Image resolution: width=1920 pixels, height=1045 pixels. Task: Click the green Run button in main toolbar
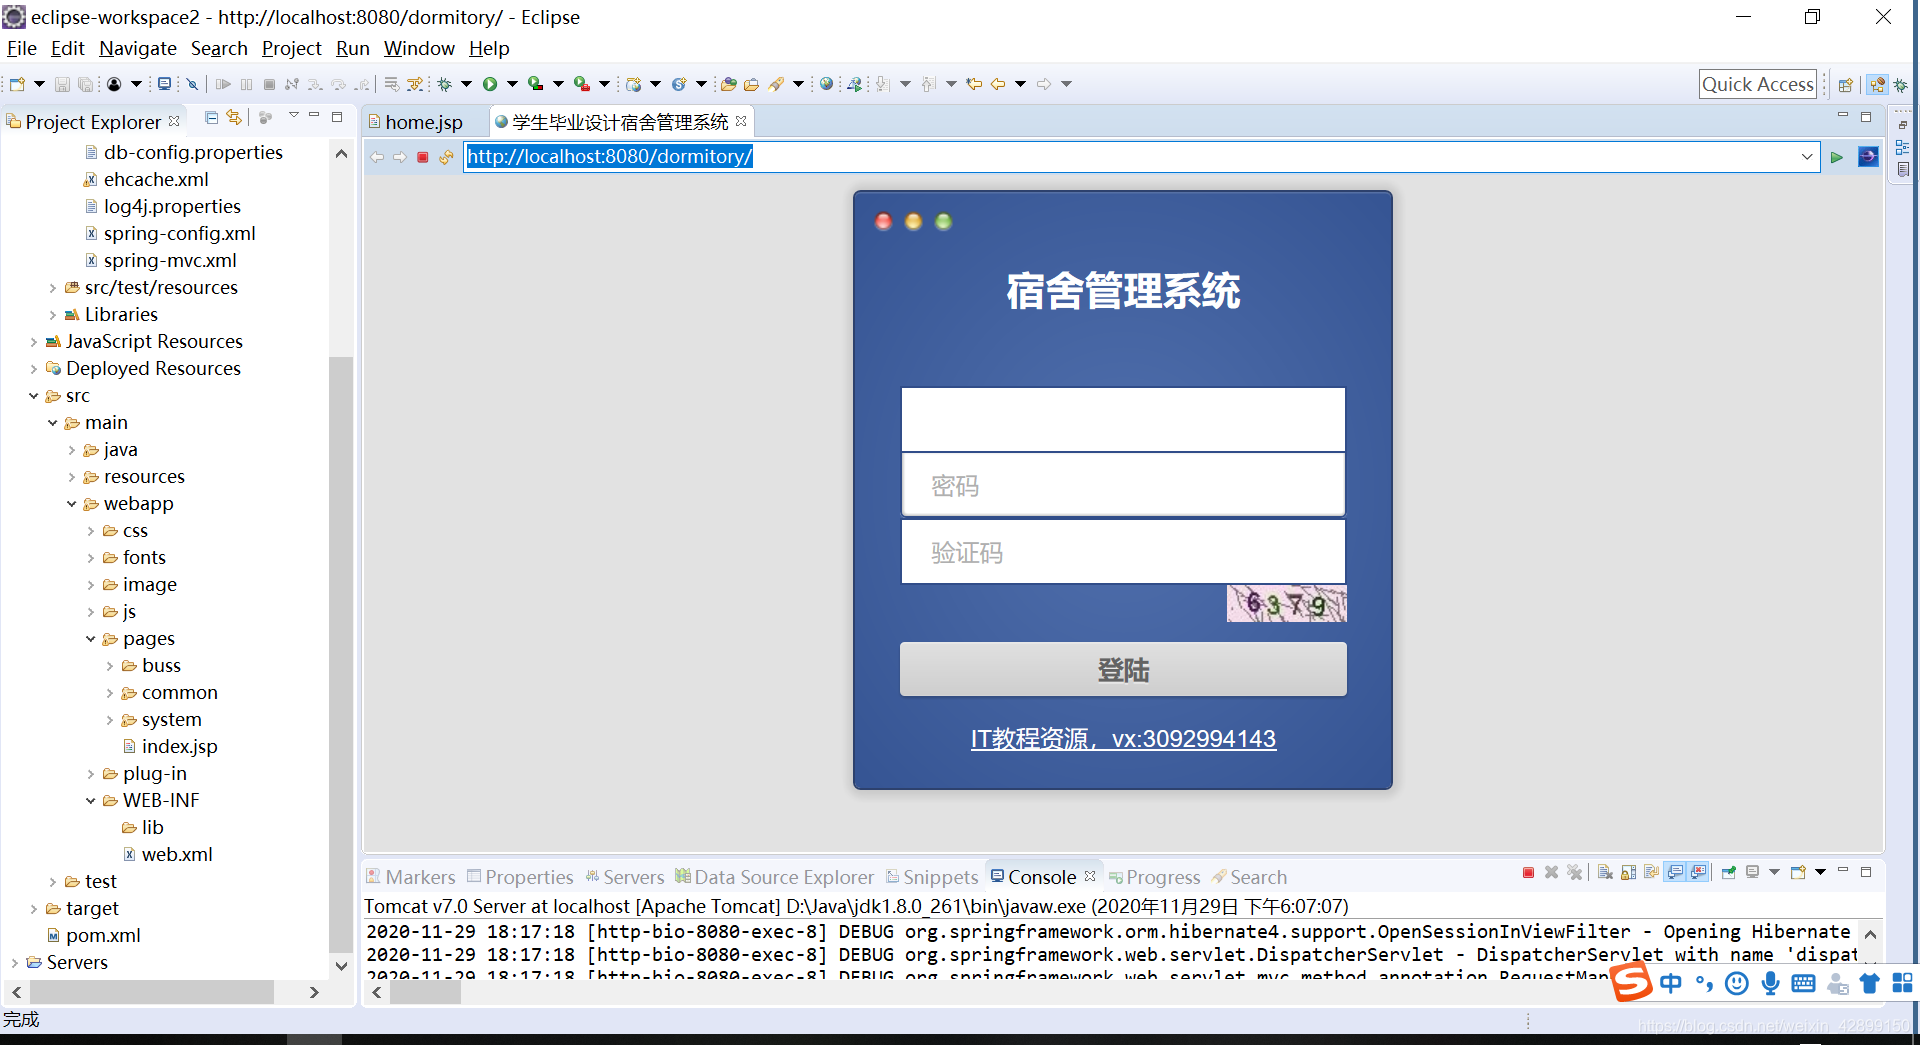(x=490, y=84)
